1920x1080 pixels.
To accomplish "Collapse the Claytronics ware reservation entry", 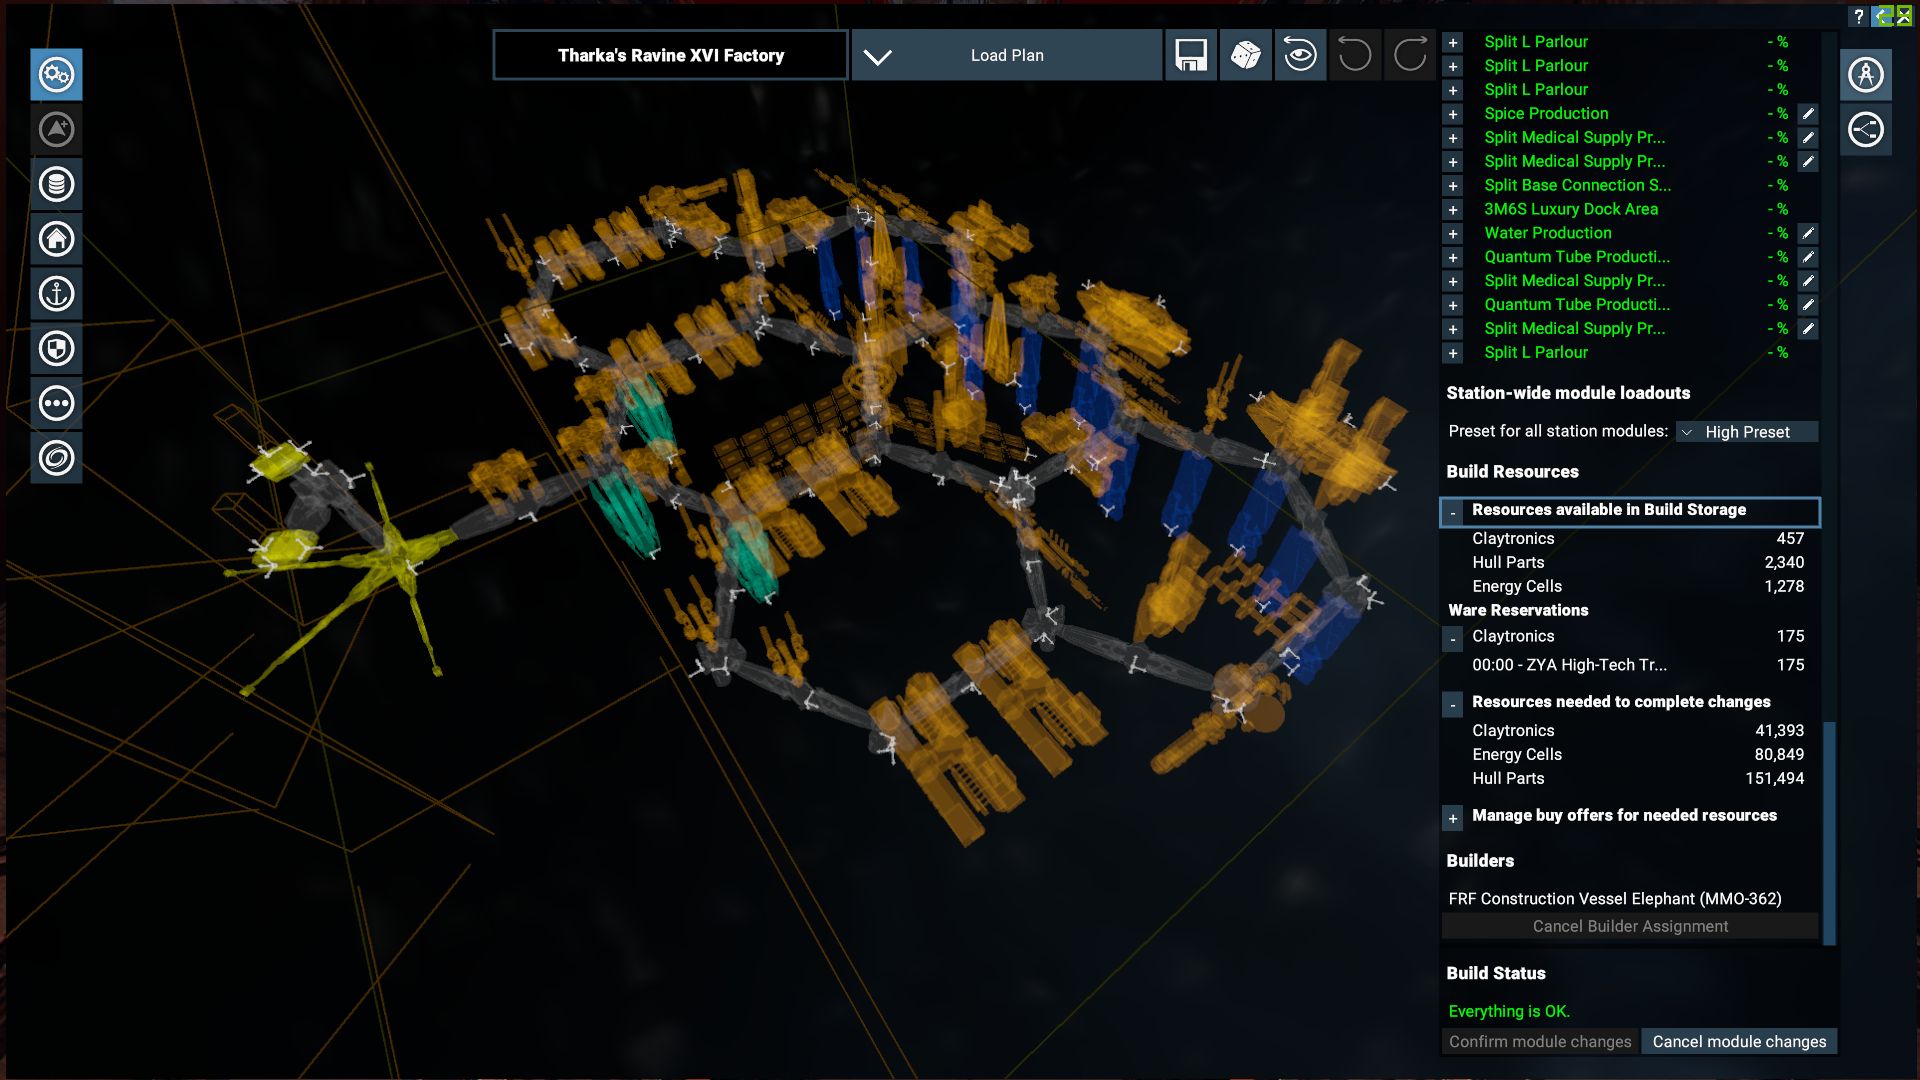I will tap(1453, 637).
